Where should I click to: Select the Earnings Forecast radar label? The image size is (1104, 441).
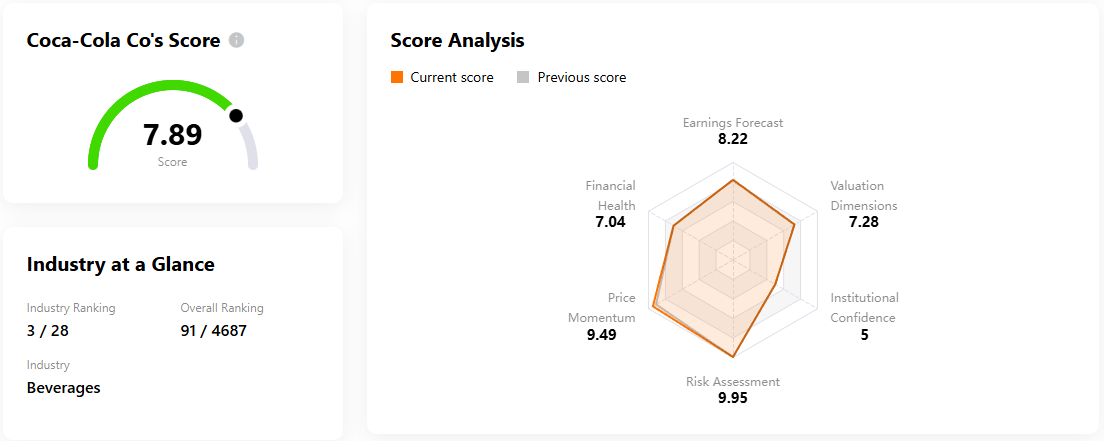click(733, 123)
